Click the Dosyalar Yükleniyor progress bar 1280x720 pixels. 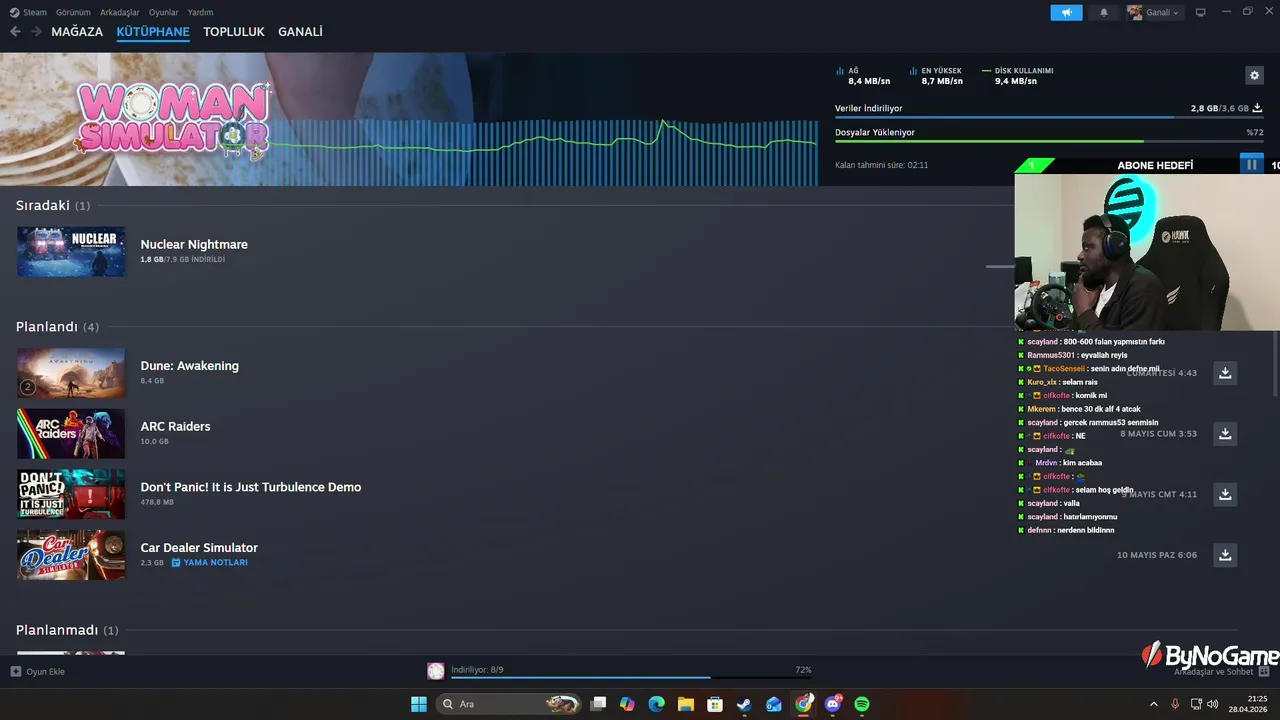[x=1048, y=141]
